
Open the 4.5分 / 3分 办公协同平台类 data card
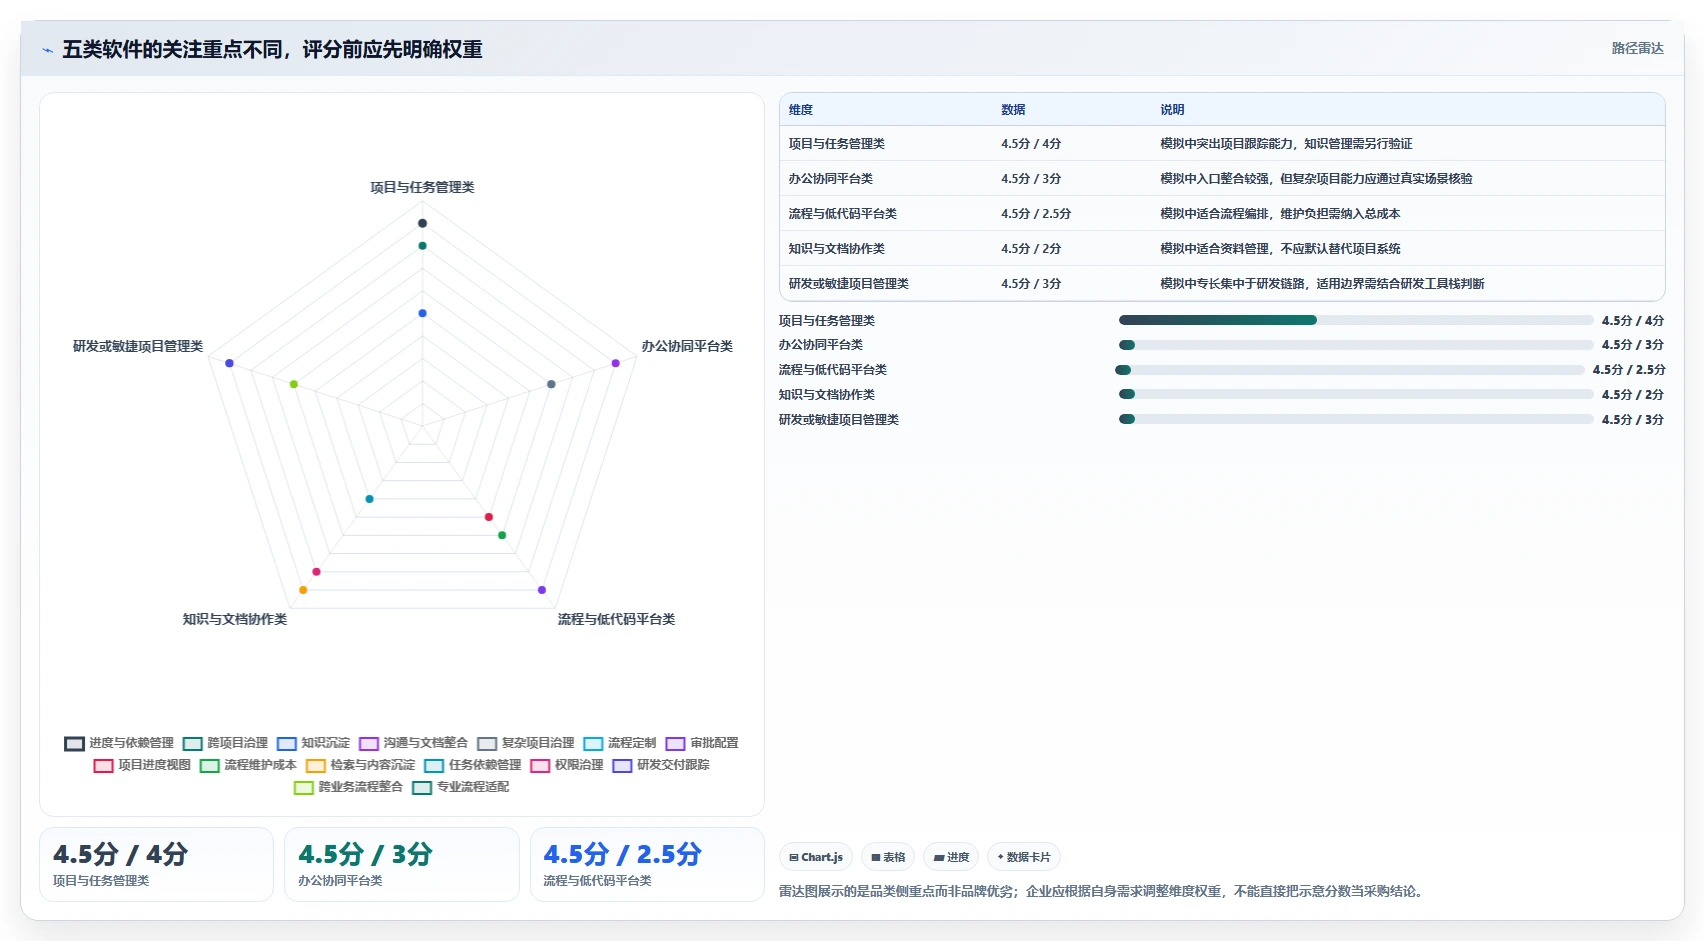click(401, 864)
